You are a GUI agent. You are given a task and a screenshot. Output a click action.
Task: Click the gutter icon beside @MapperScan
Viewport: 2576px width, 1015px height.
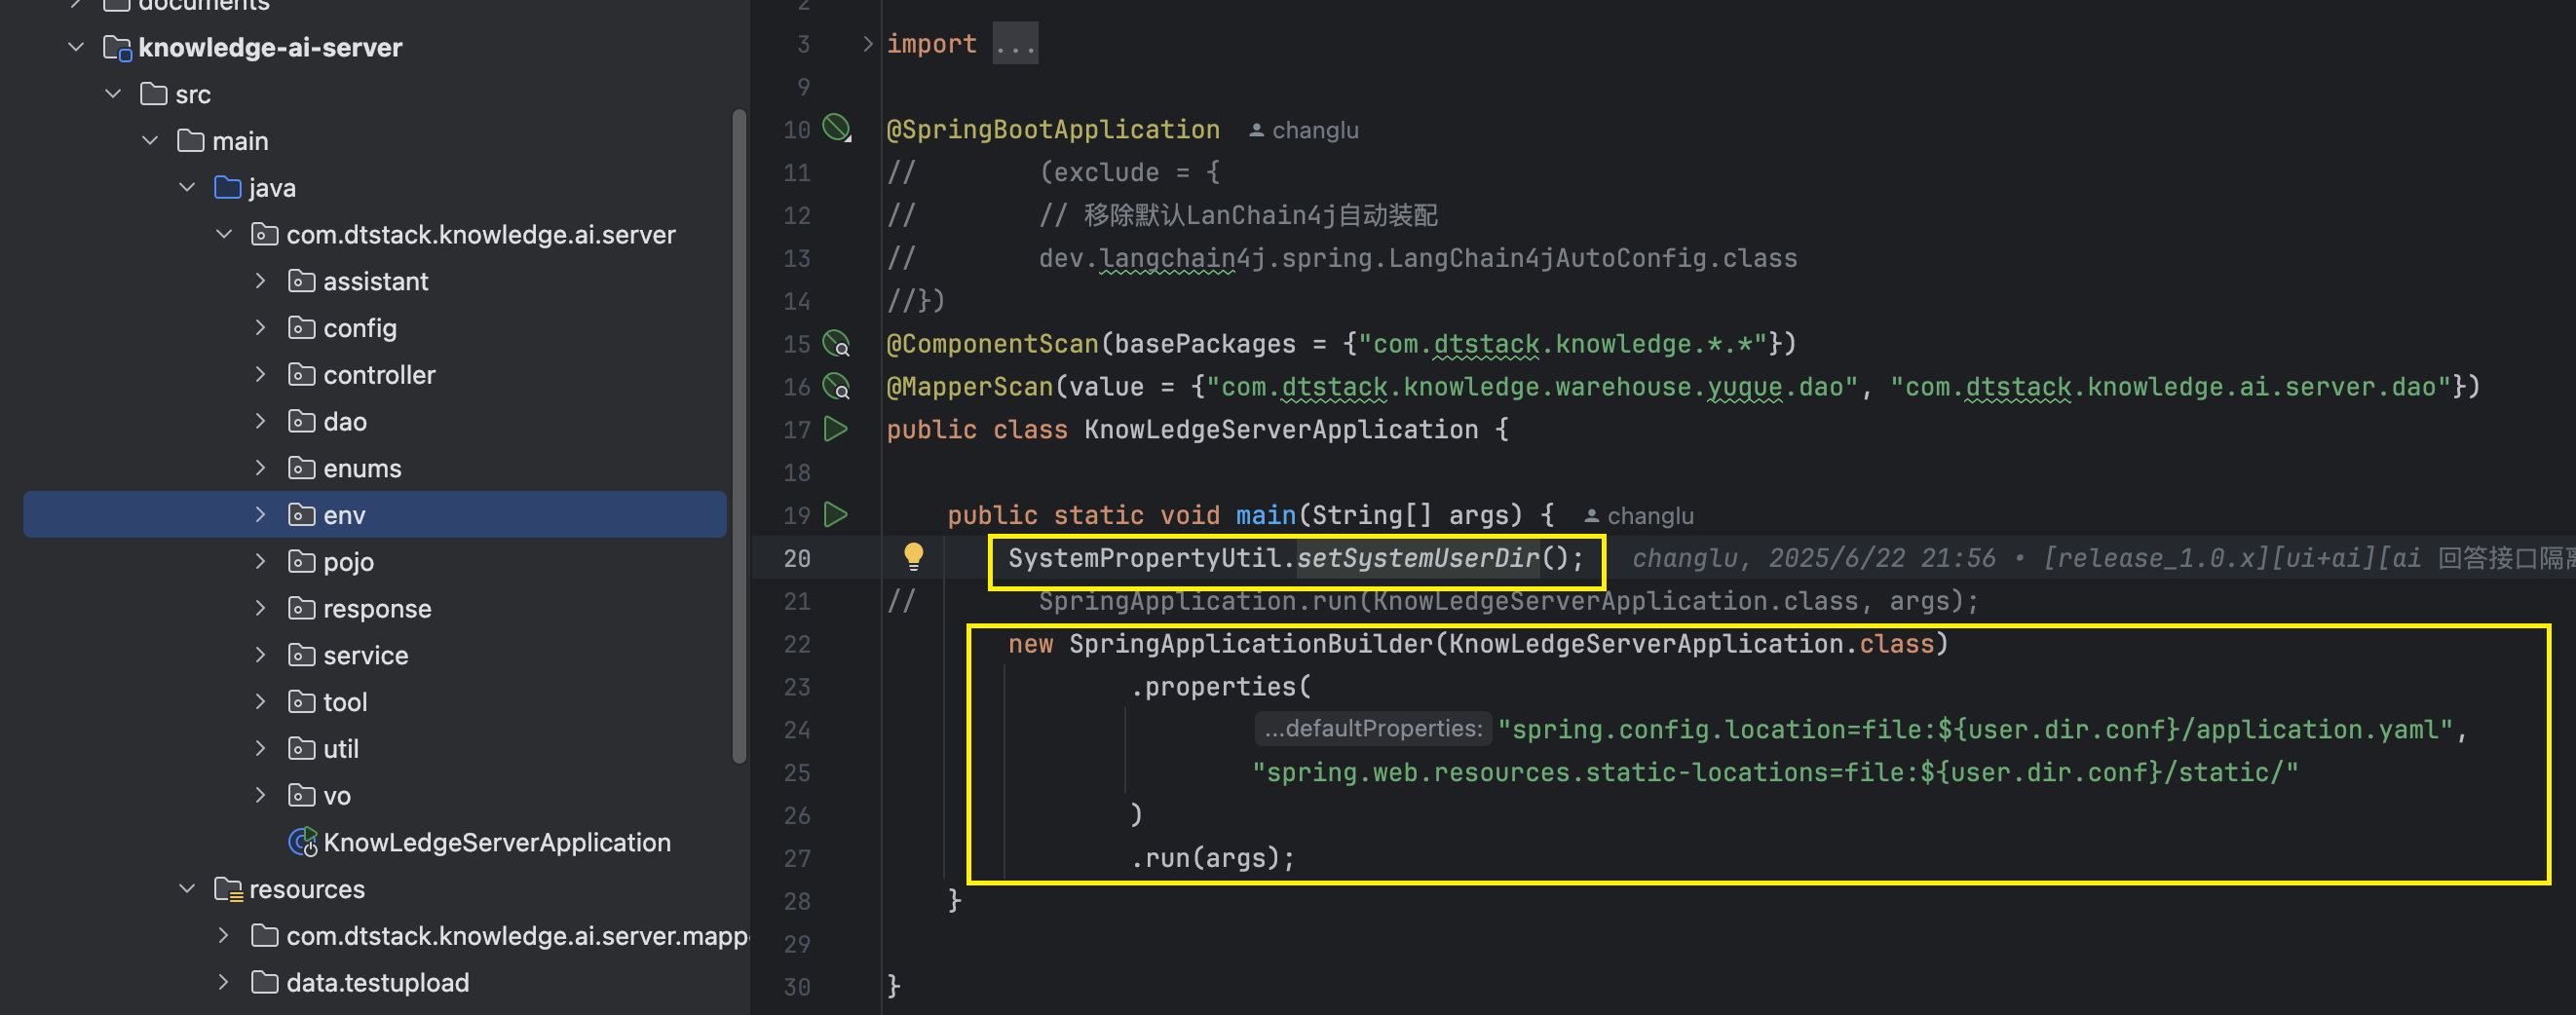point(837,387)
